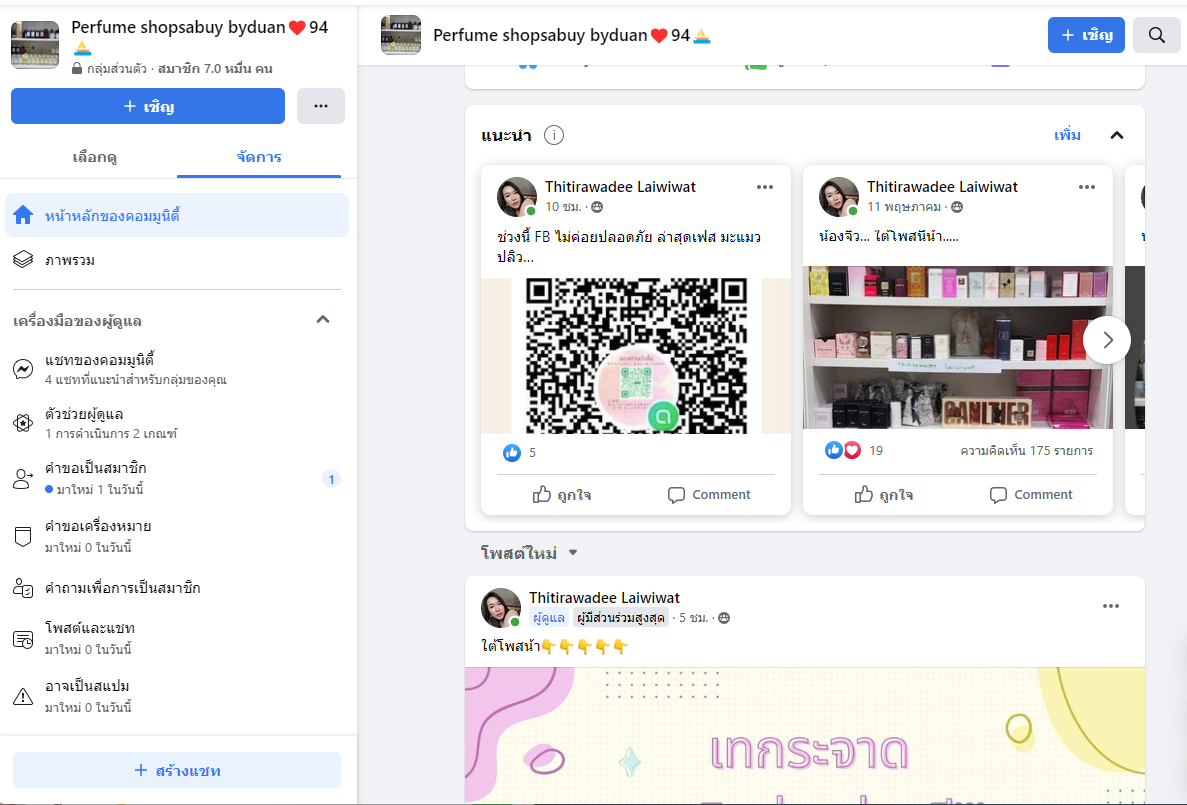Click สมาชิก 7.0 หมื่น คน member count
The height and width of the screenshot is (805, 1187).
[215, 68]
